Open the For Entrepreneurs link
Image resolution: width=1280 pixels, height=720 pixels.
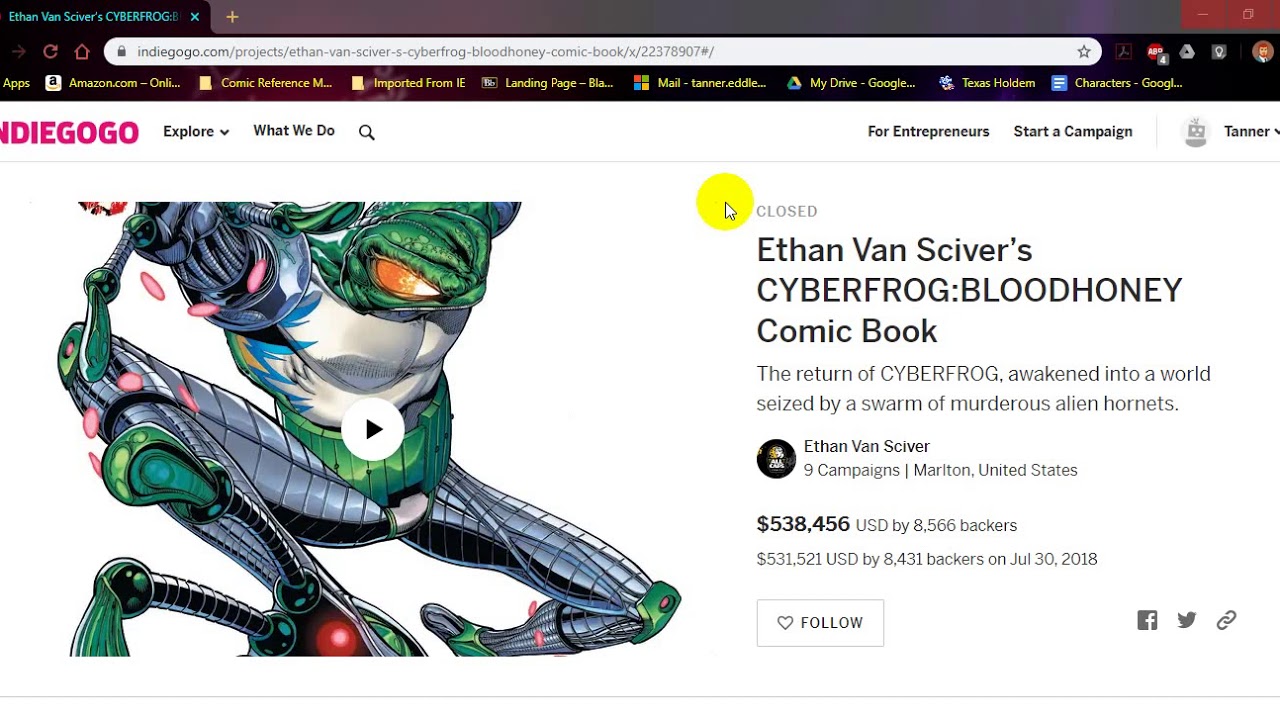coord(928,131)
